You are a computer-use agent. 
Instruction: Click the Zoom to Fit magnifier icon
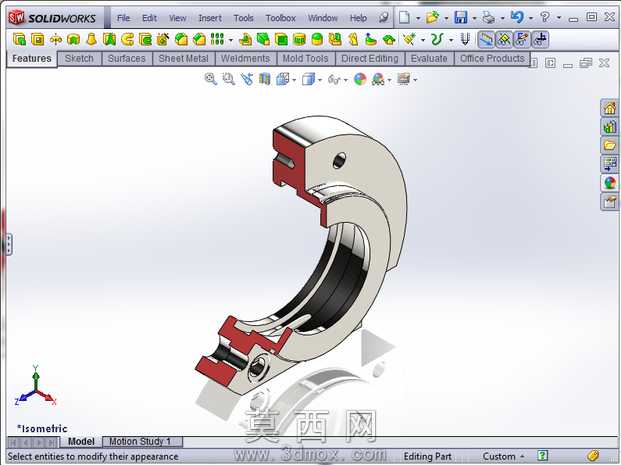(210, 79)
